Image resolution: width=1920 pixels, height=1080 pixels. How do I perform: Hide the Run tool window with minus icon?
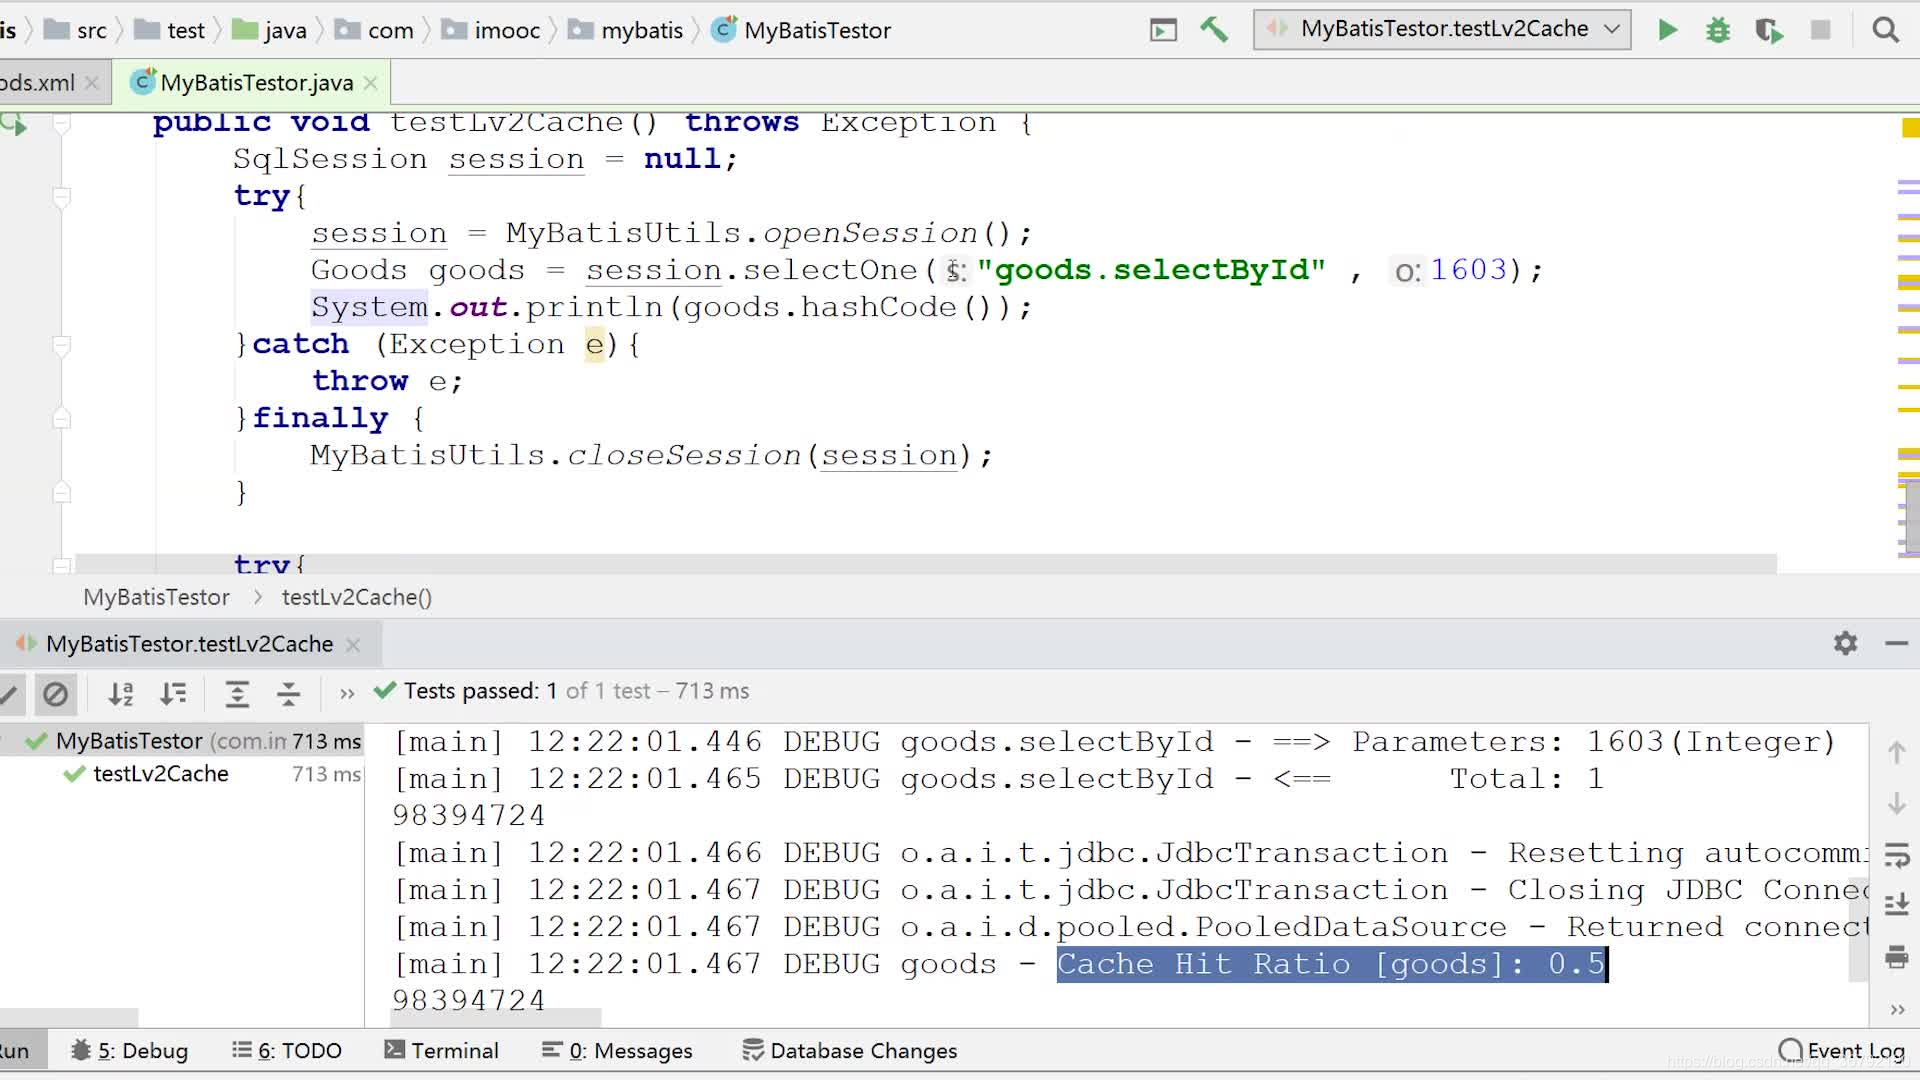pos(1896,643)
